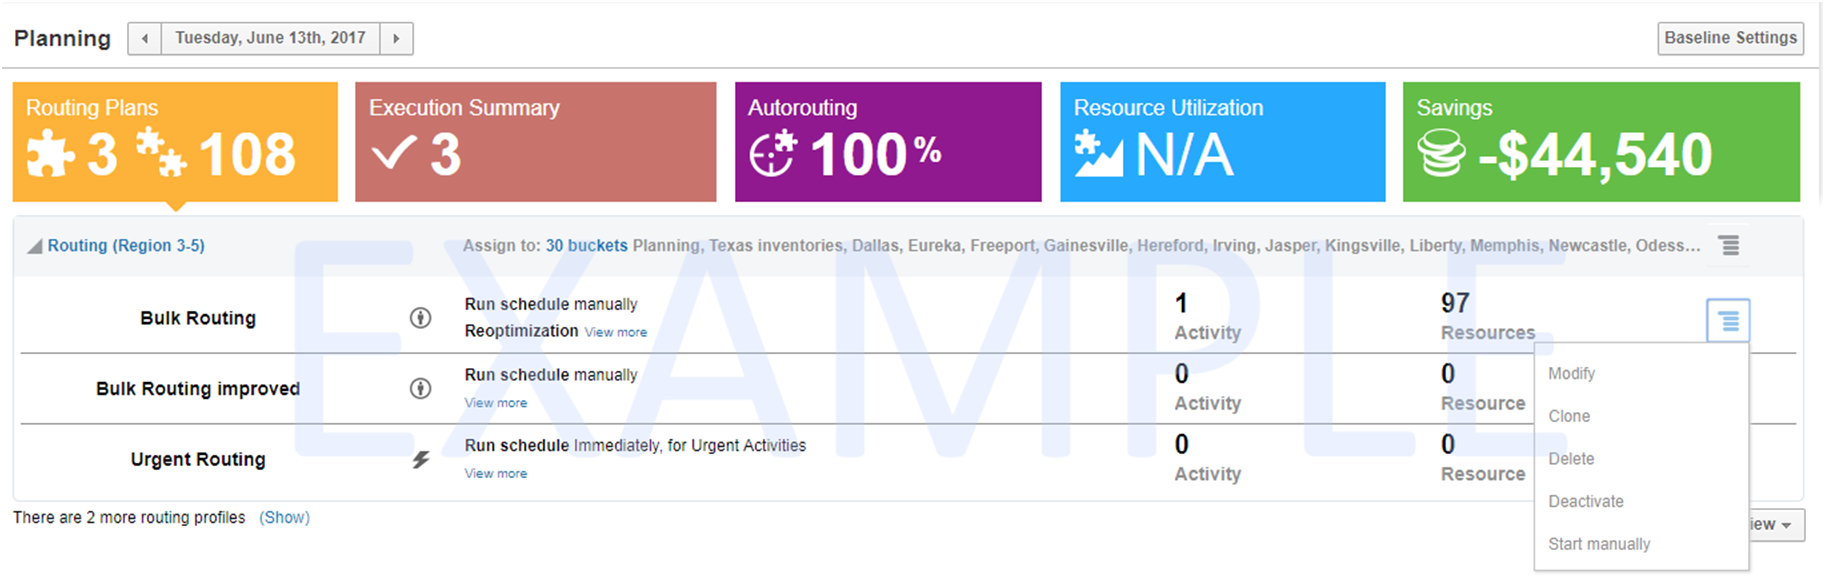1825x579 pixels.
Task: Open the 30 buckets link
Action: (586, 246)
